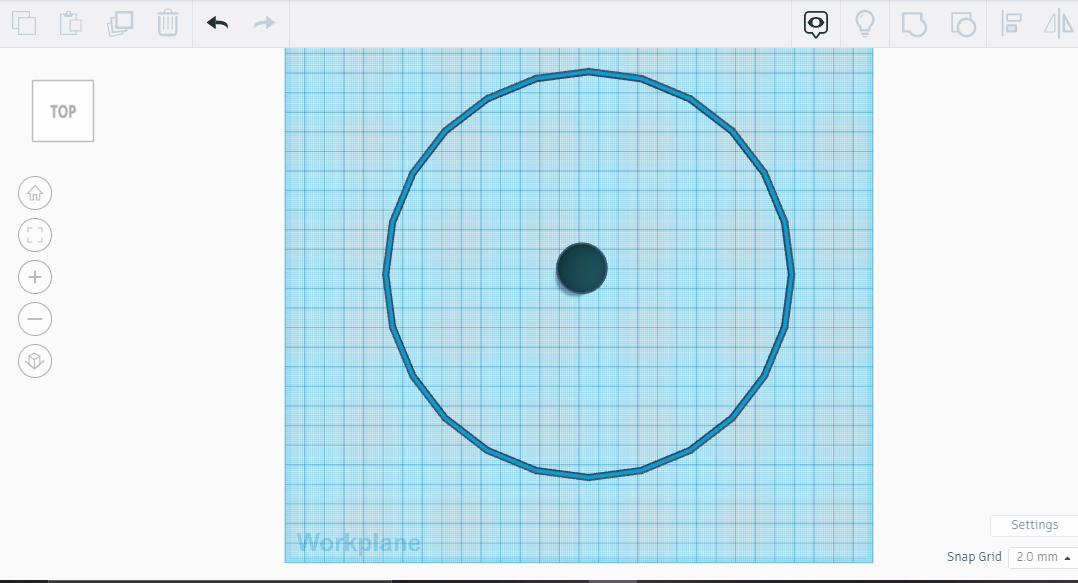Fit selection to the view
The height and width of the screenshot is (583, 1078).
[35, 235]
